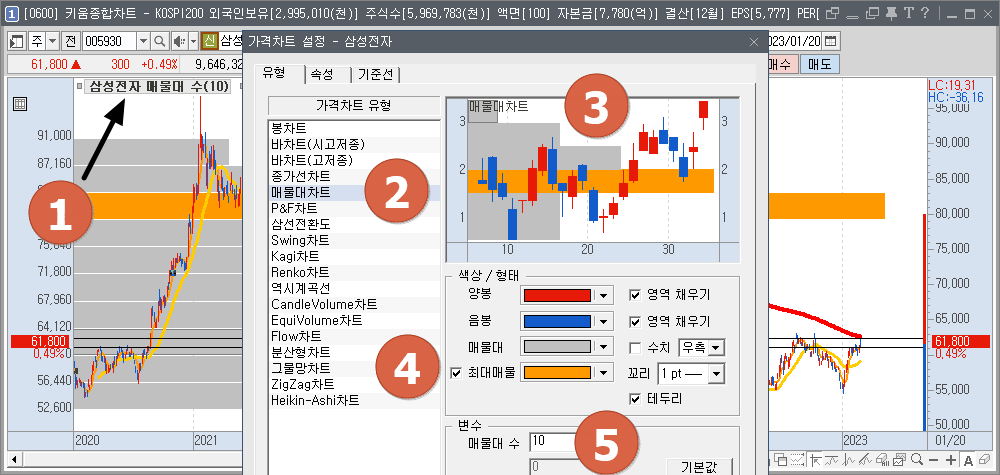Image resolution: width=1000 pixels, height=475 pixels.
Task: Click the vertical line chart tool icon
Action: 848,460
